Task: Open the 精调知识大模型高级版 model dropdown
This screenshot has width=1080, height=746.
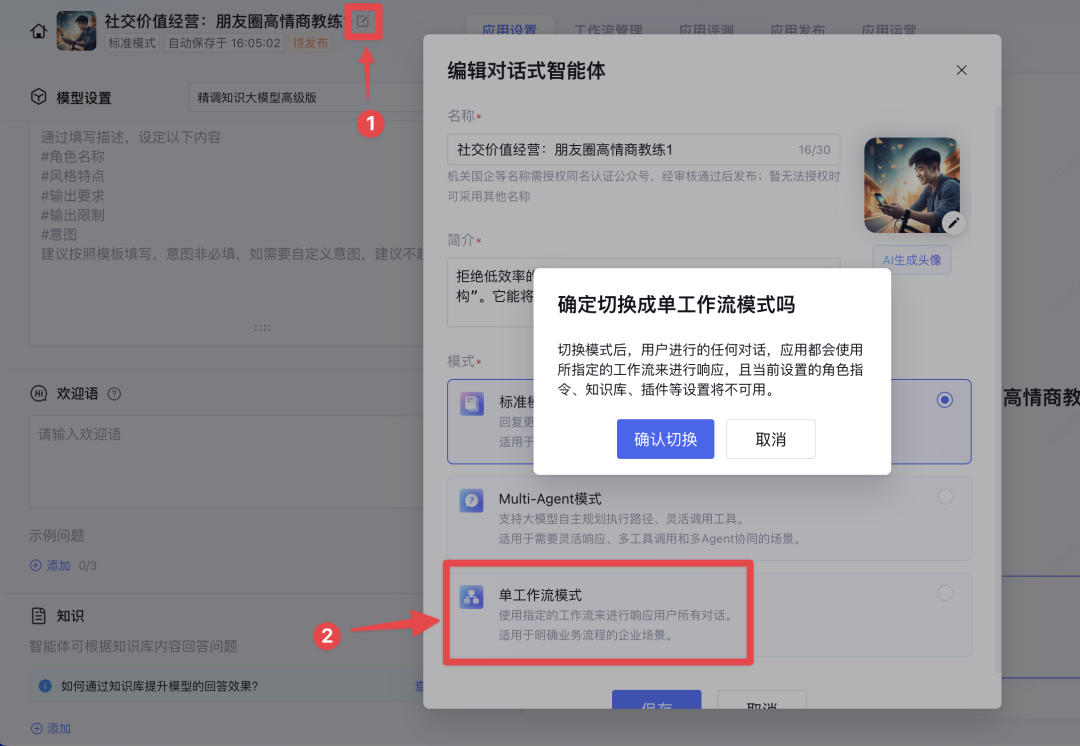Action: click(307, 98)
